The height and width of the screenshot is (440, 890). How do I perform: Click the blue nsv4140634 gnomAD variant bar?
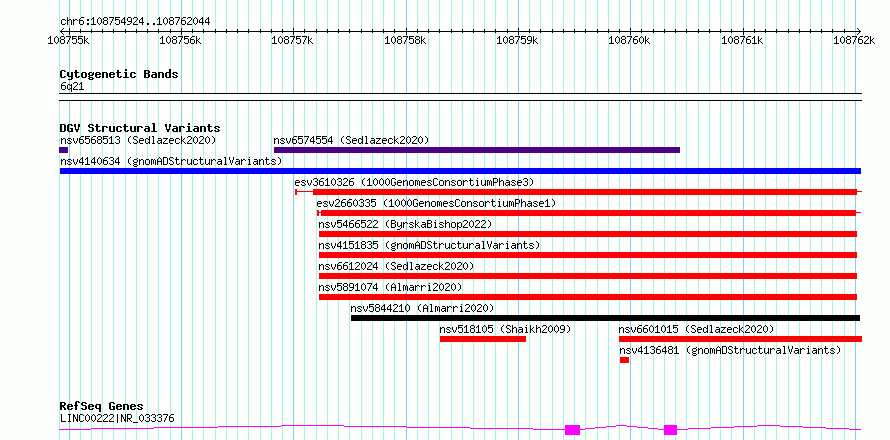(x=460, y=171)
